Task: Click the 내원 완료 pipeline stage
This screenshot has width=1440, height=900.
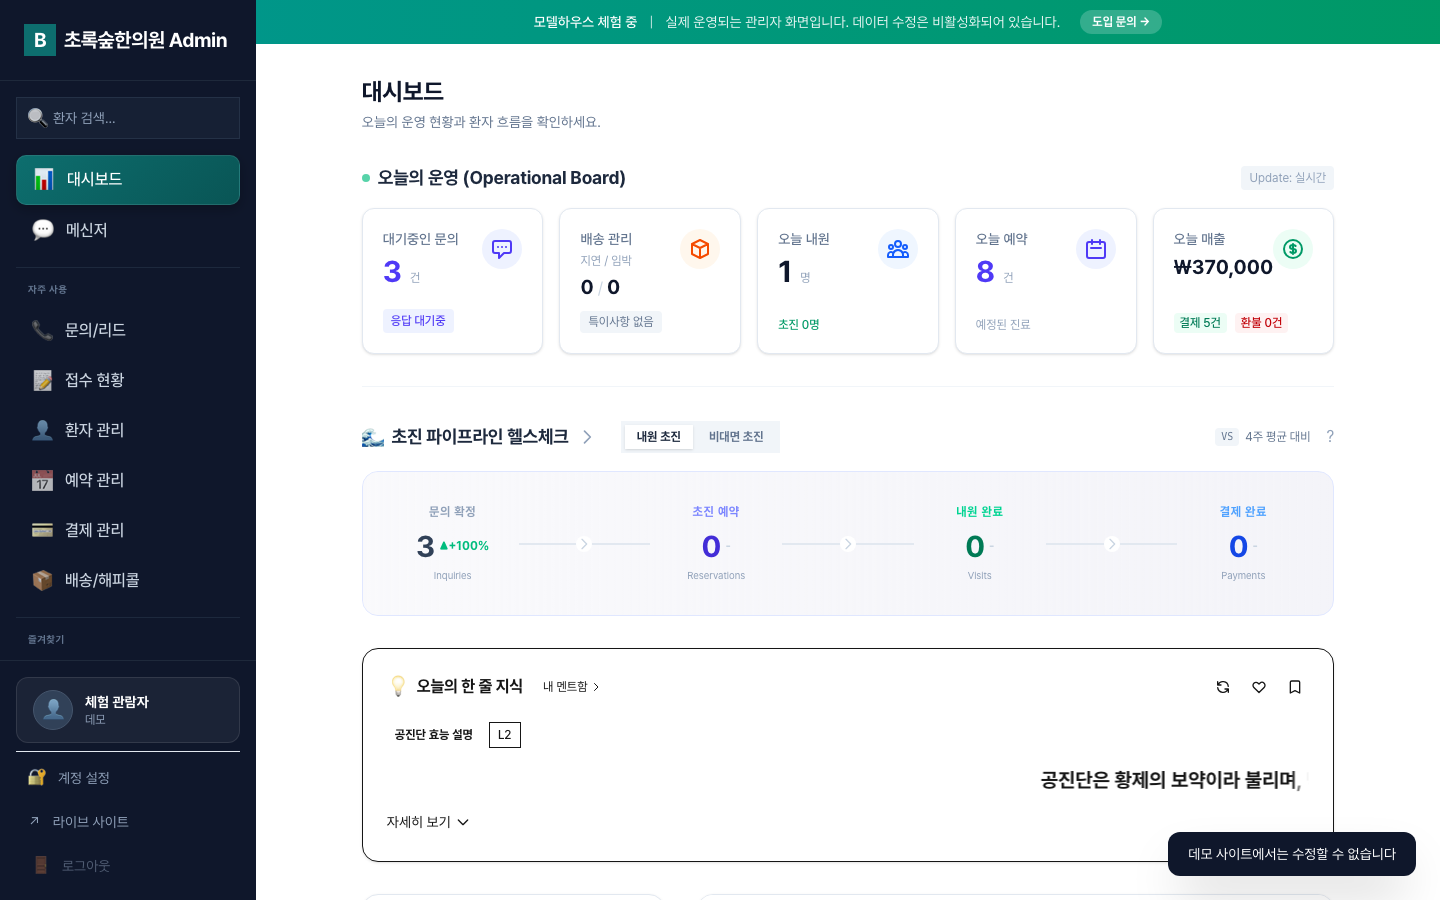Action: tap(980, 544)
